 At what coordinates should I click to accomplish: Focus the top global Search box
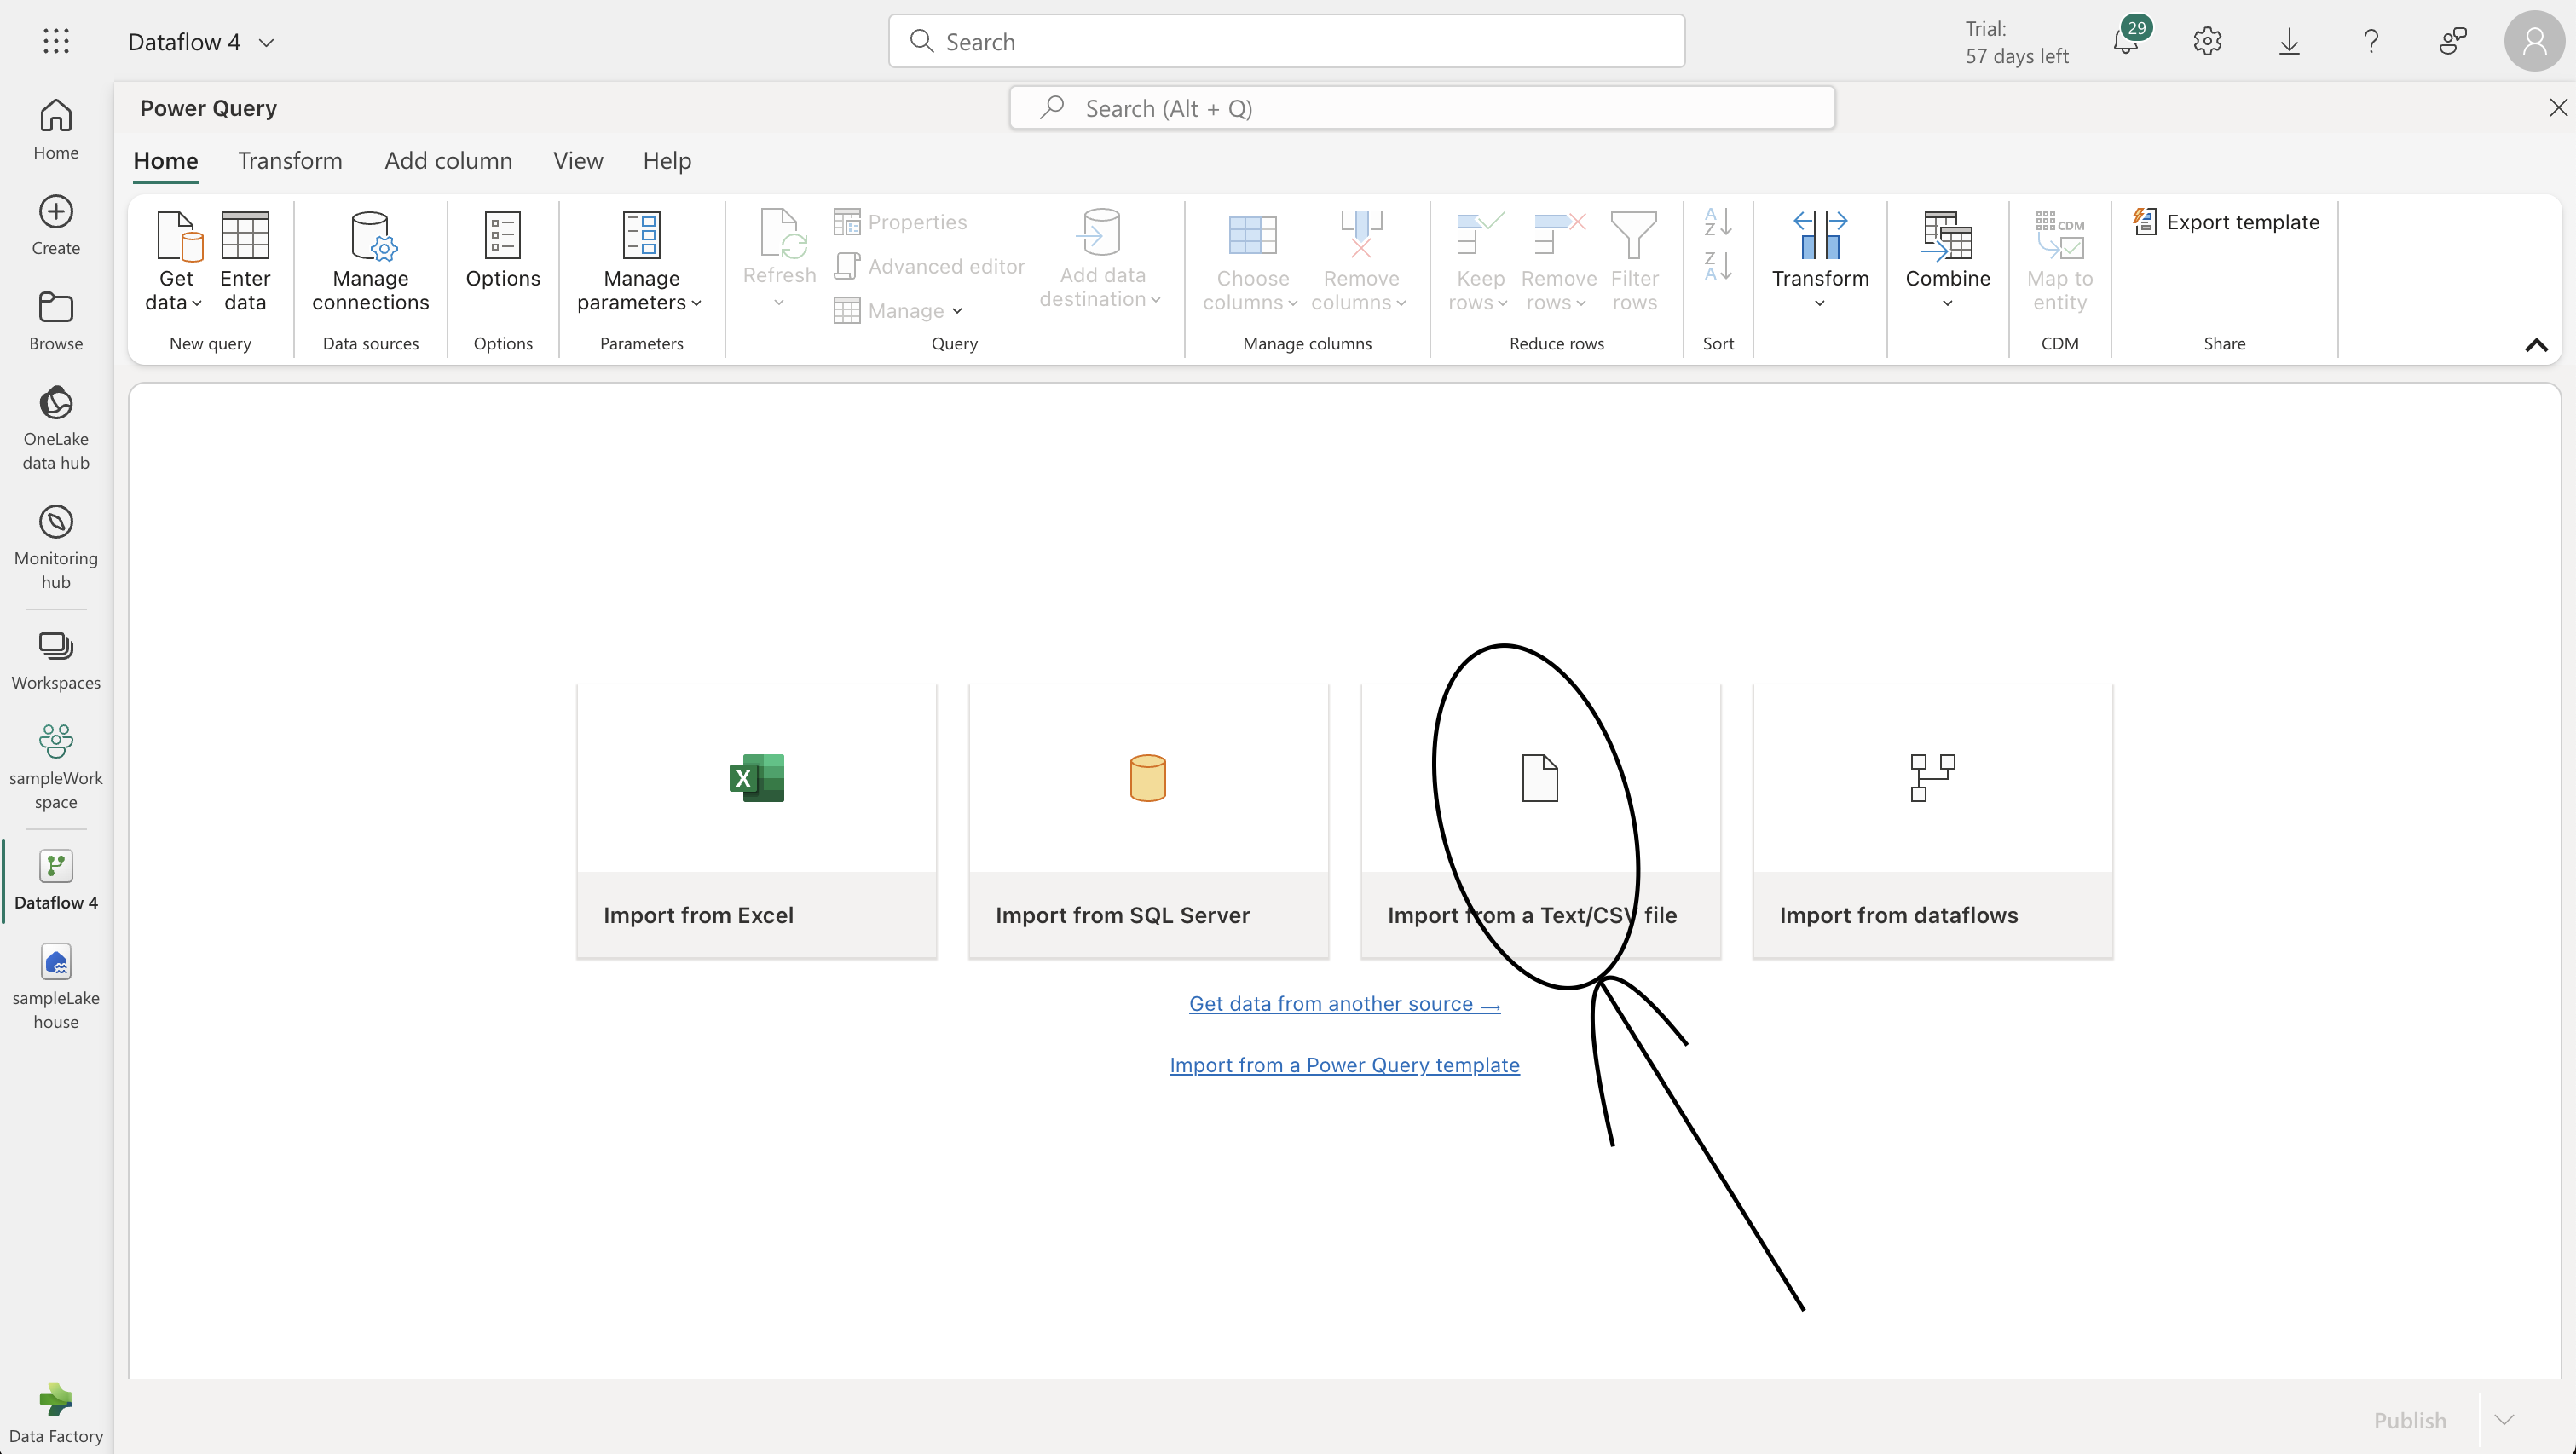point(1286,41)
